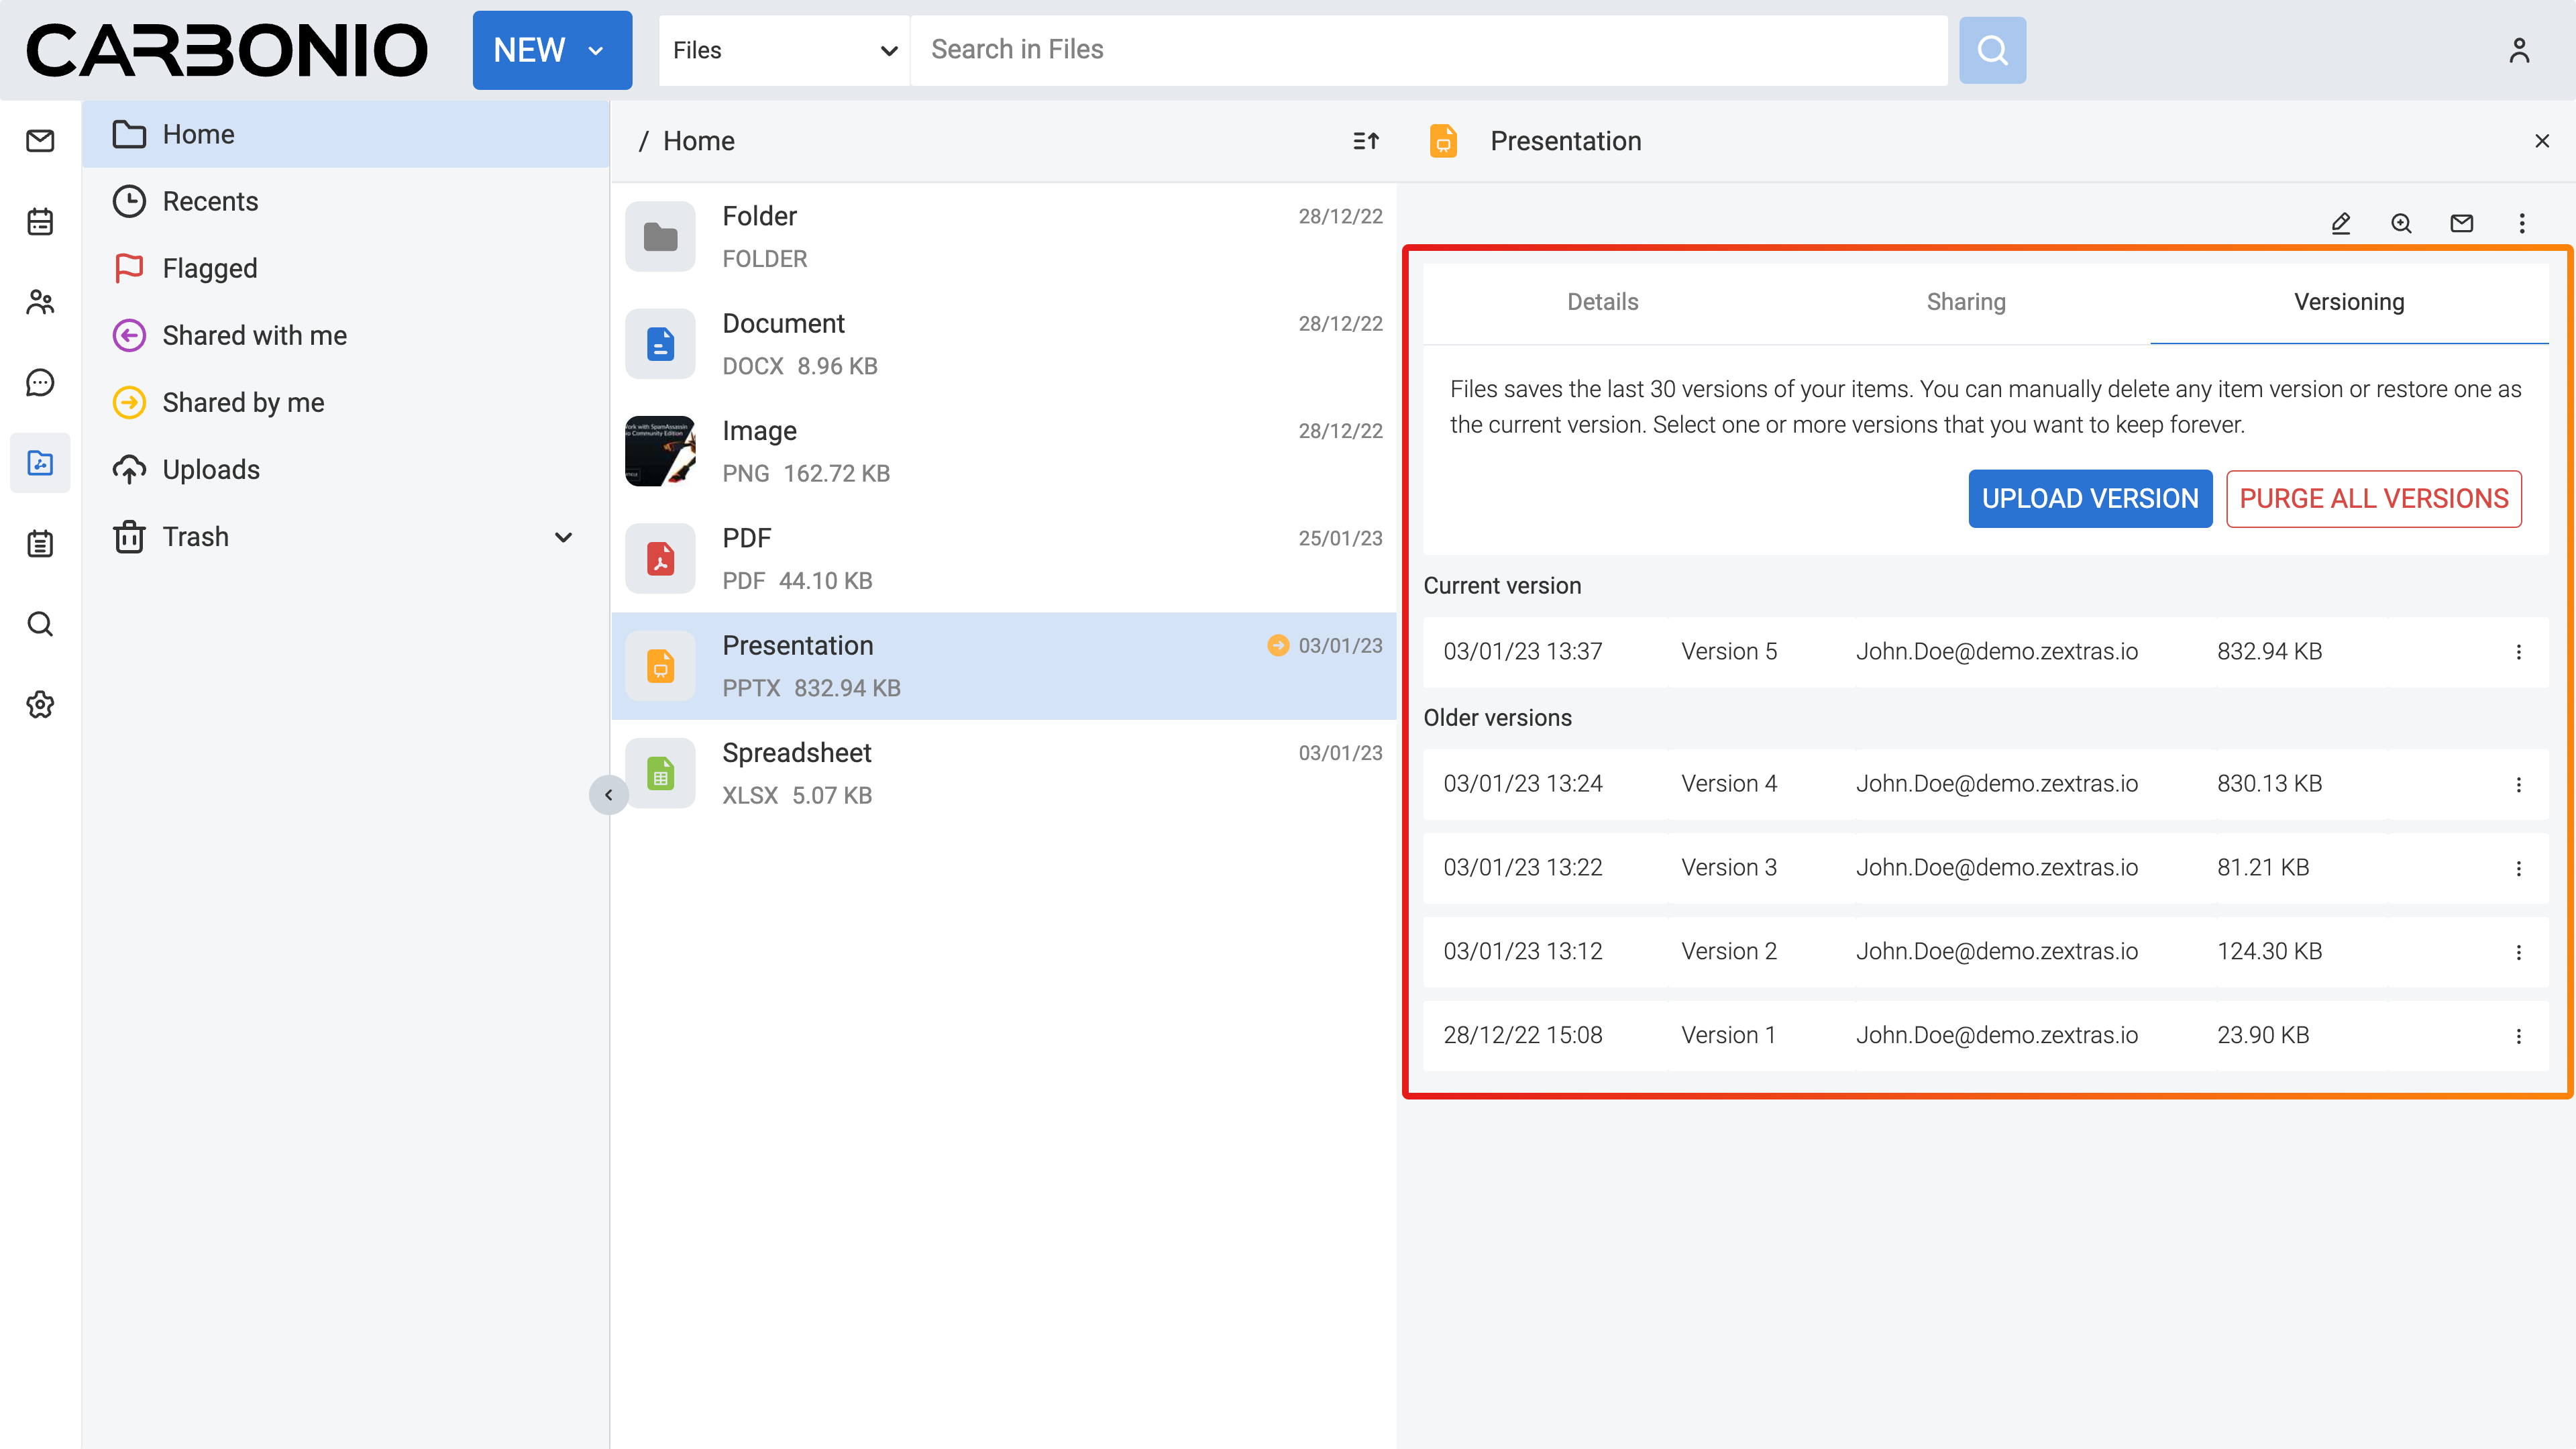Switch to the Sharing tab
The image size is (2576, 1449).
point(1965,302)
